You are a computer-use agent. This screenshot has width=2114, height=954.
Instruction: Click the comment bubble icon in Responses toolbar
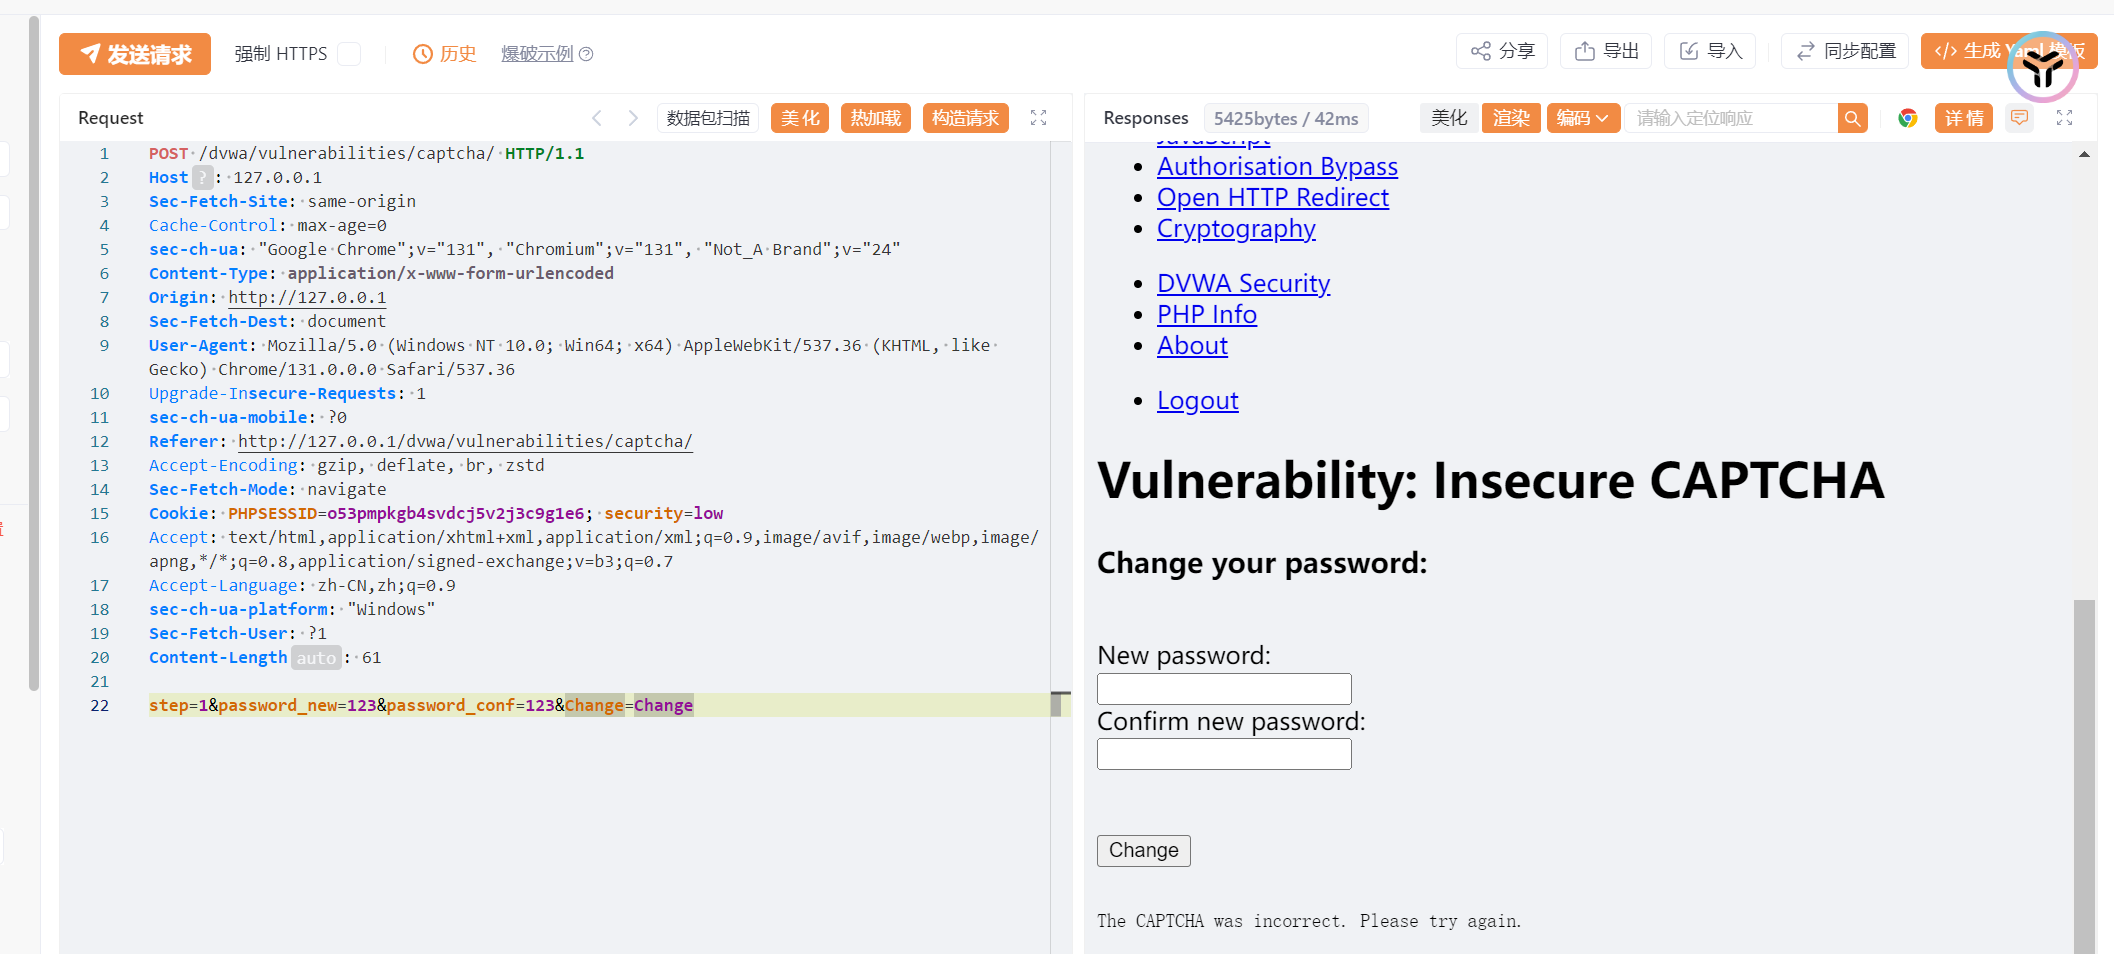coord(2020,118)
